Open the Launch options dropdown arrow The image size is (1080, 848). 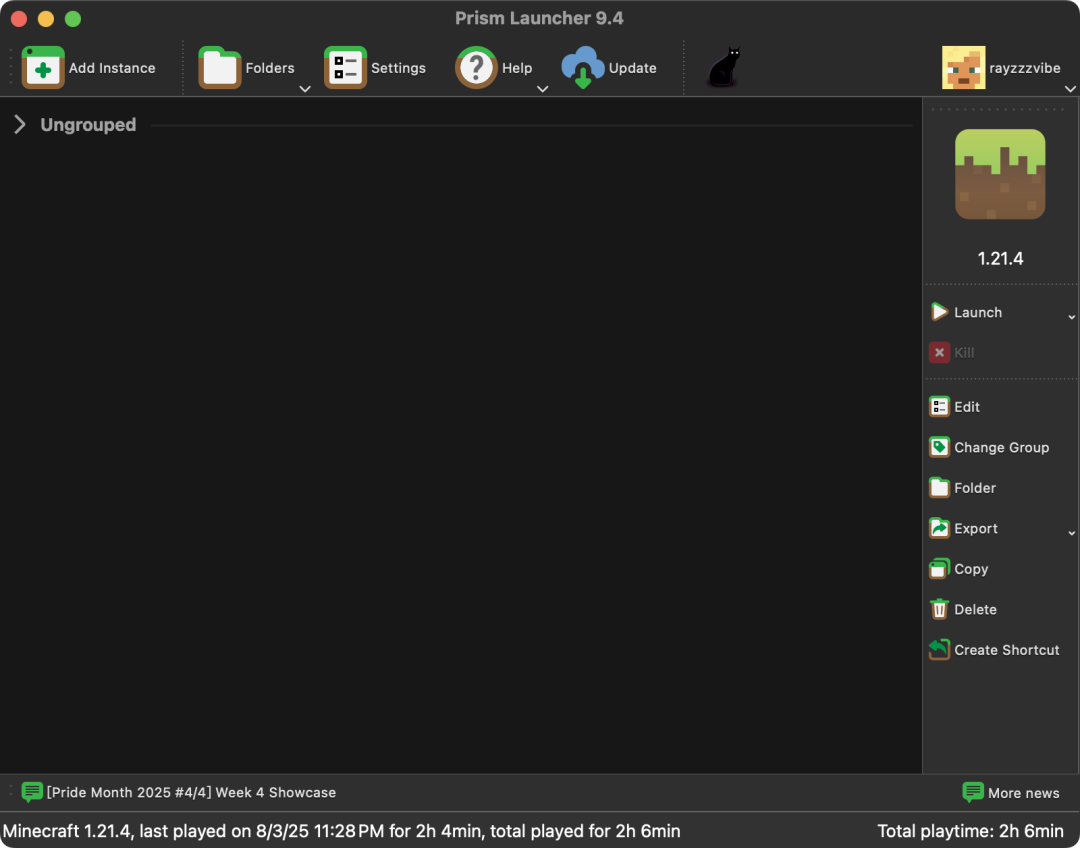click(1072, 317)
